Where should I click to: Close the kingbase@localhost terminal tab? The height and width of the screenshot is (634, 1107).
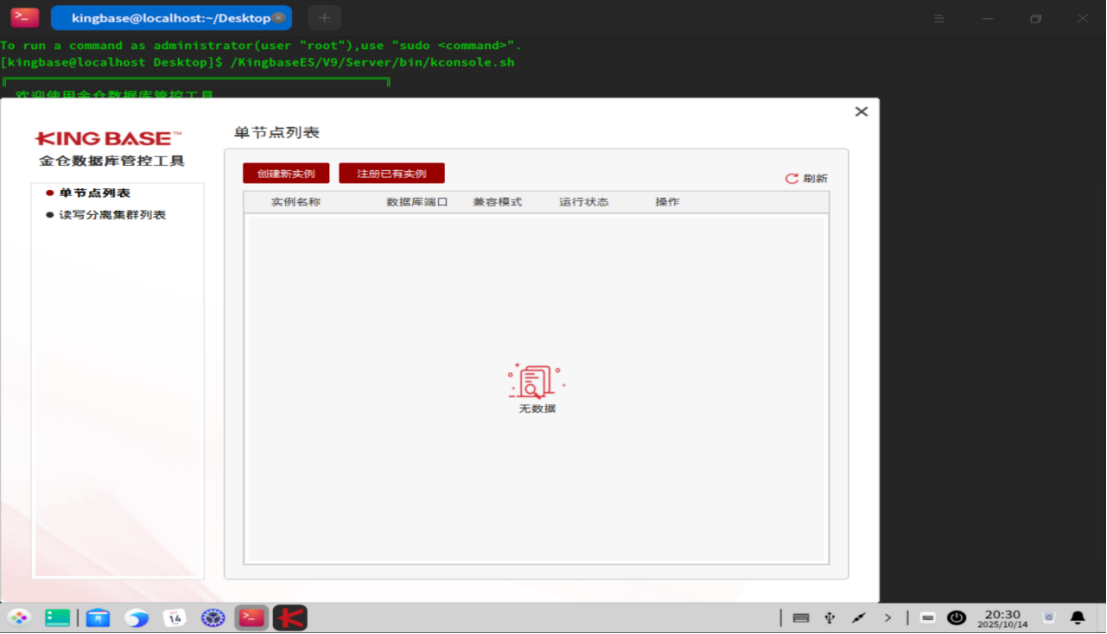point(279,18)
